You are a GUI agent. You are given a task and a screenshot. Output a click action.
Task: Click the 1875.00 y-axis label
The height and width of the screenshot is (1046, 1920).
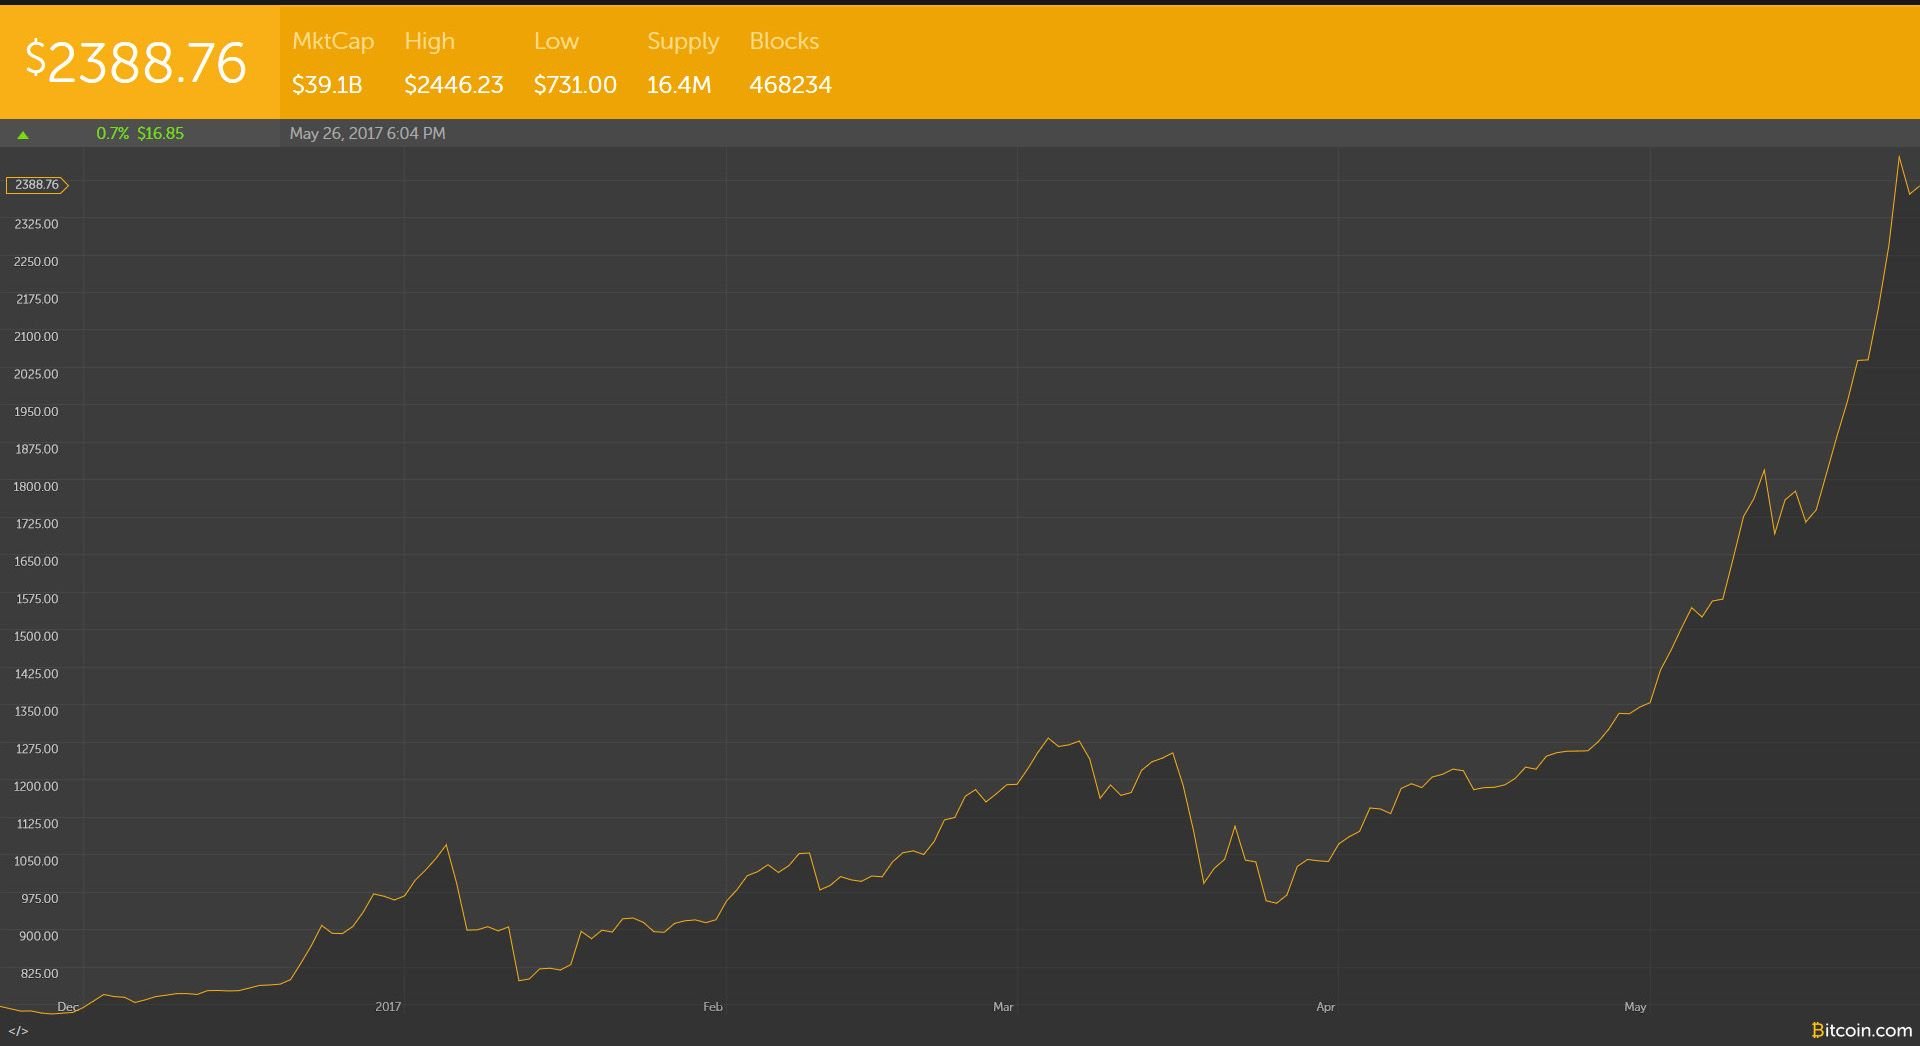37,449
